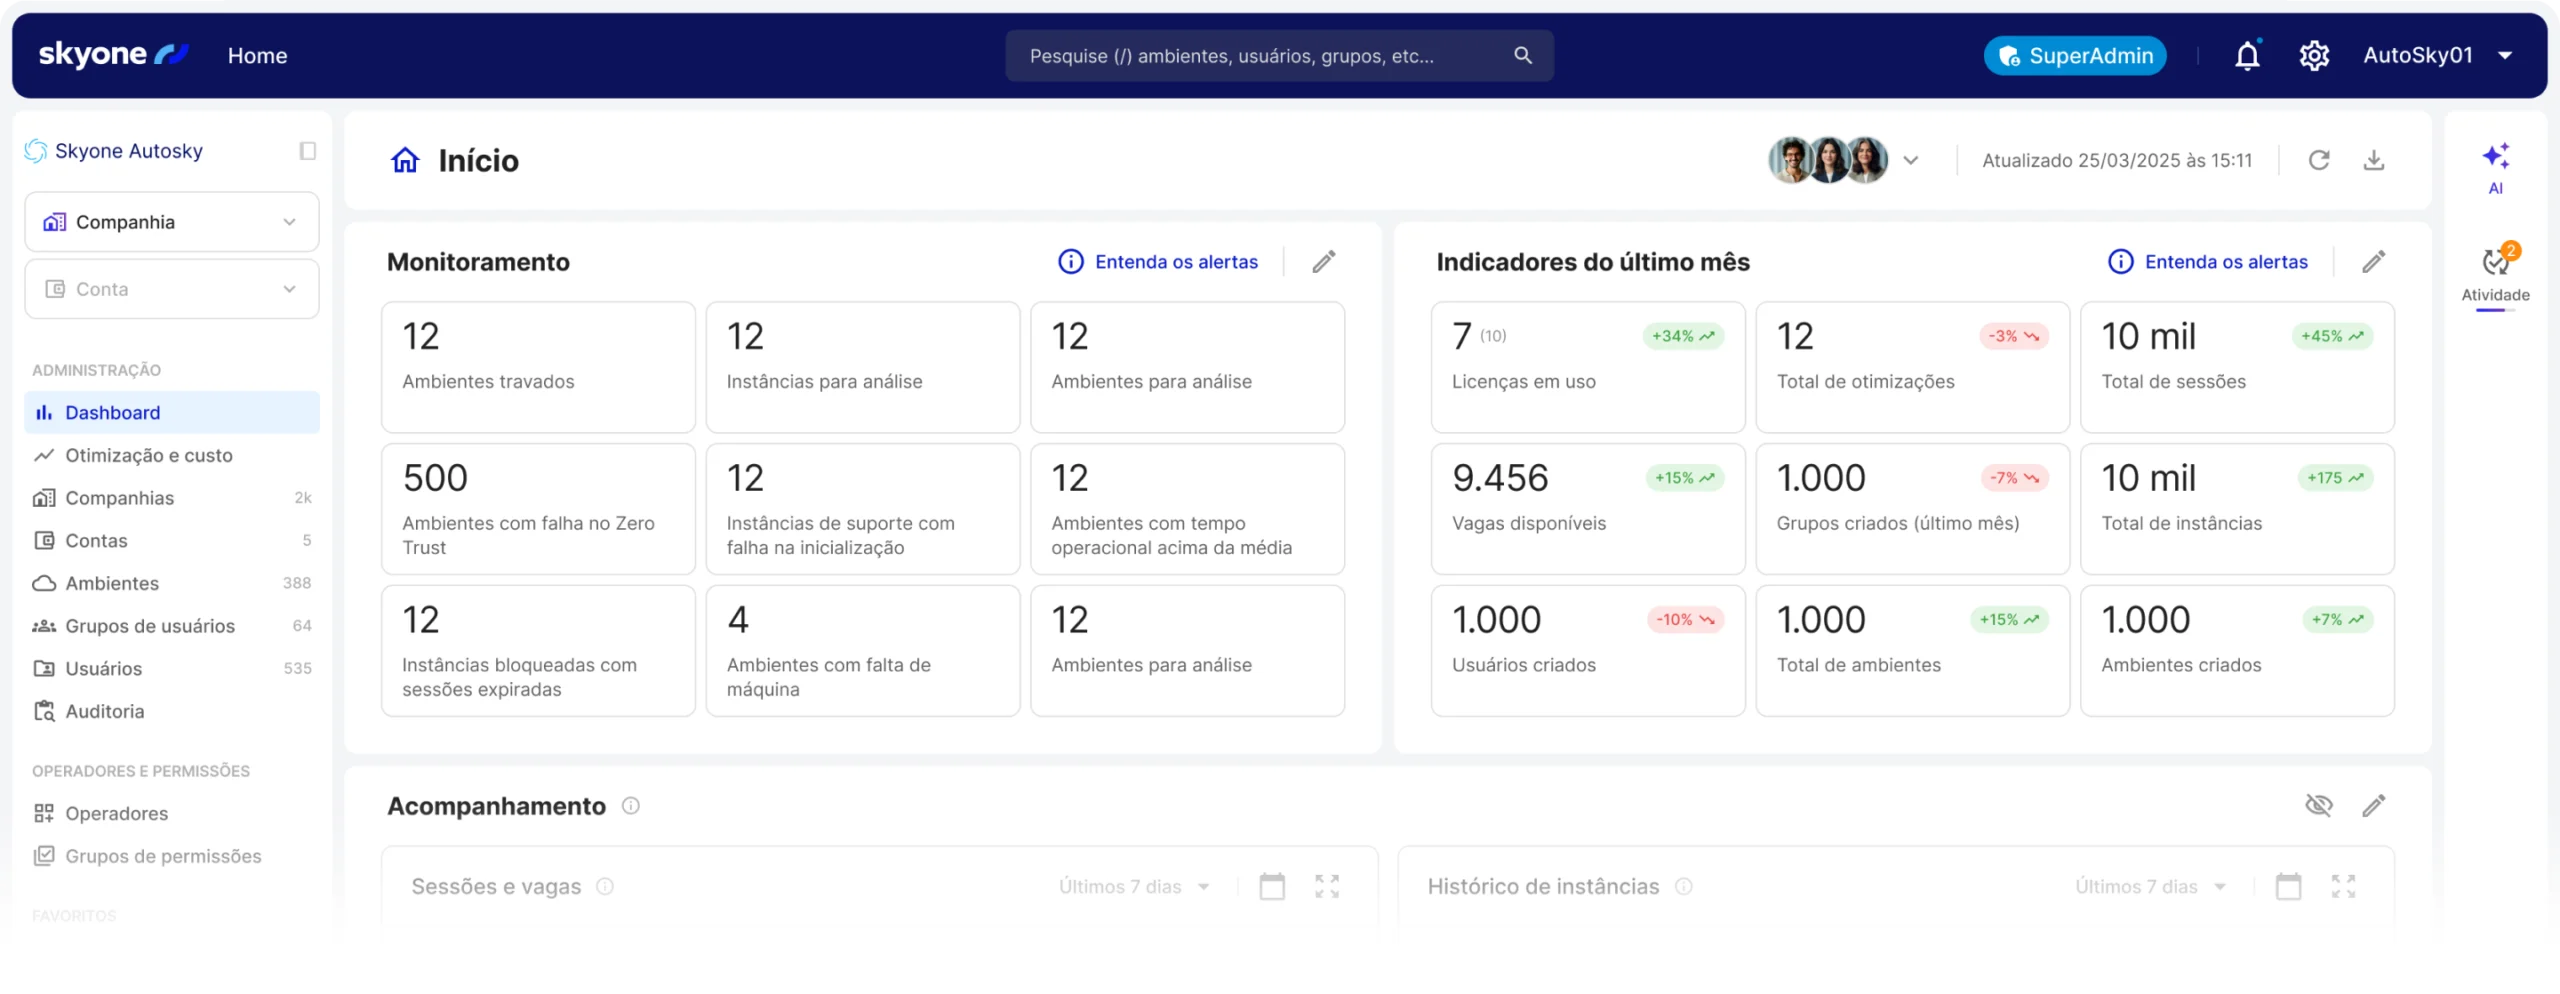Refresh the dashboard data
The height and width of the screenshot is (994, 2560).
click(2319, 160)
